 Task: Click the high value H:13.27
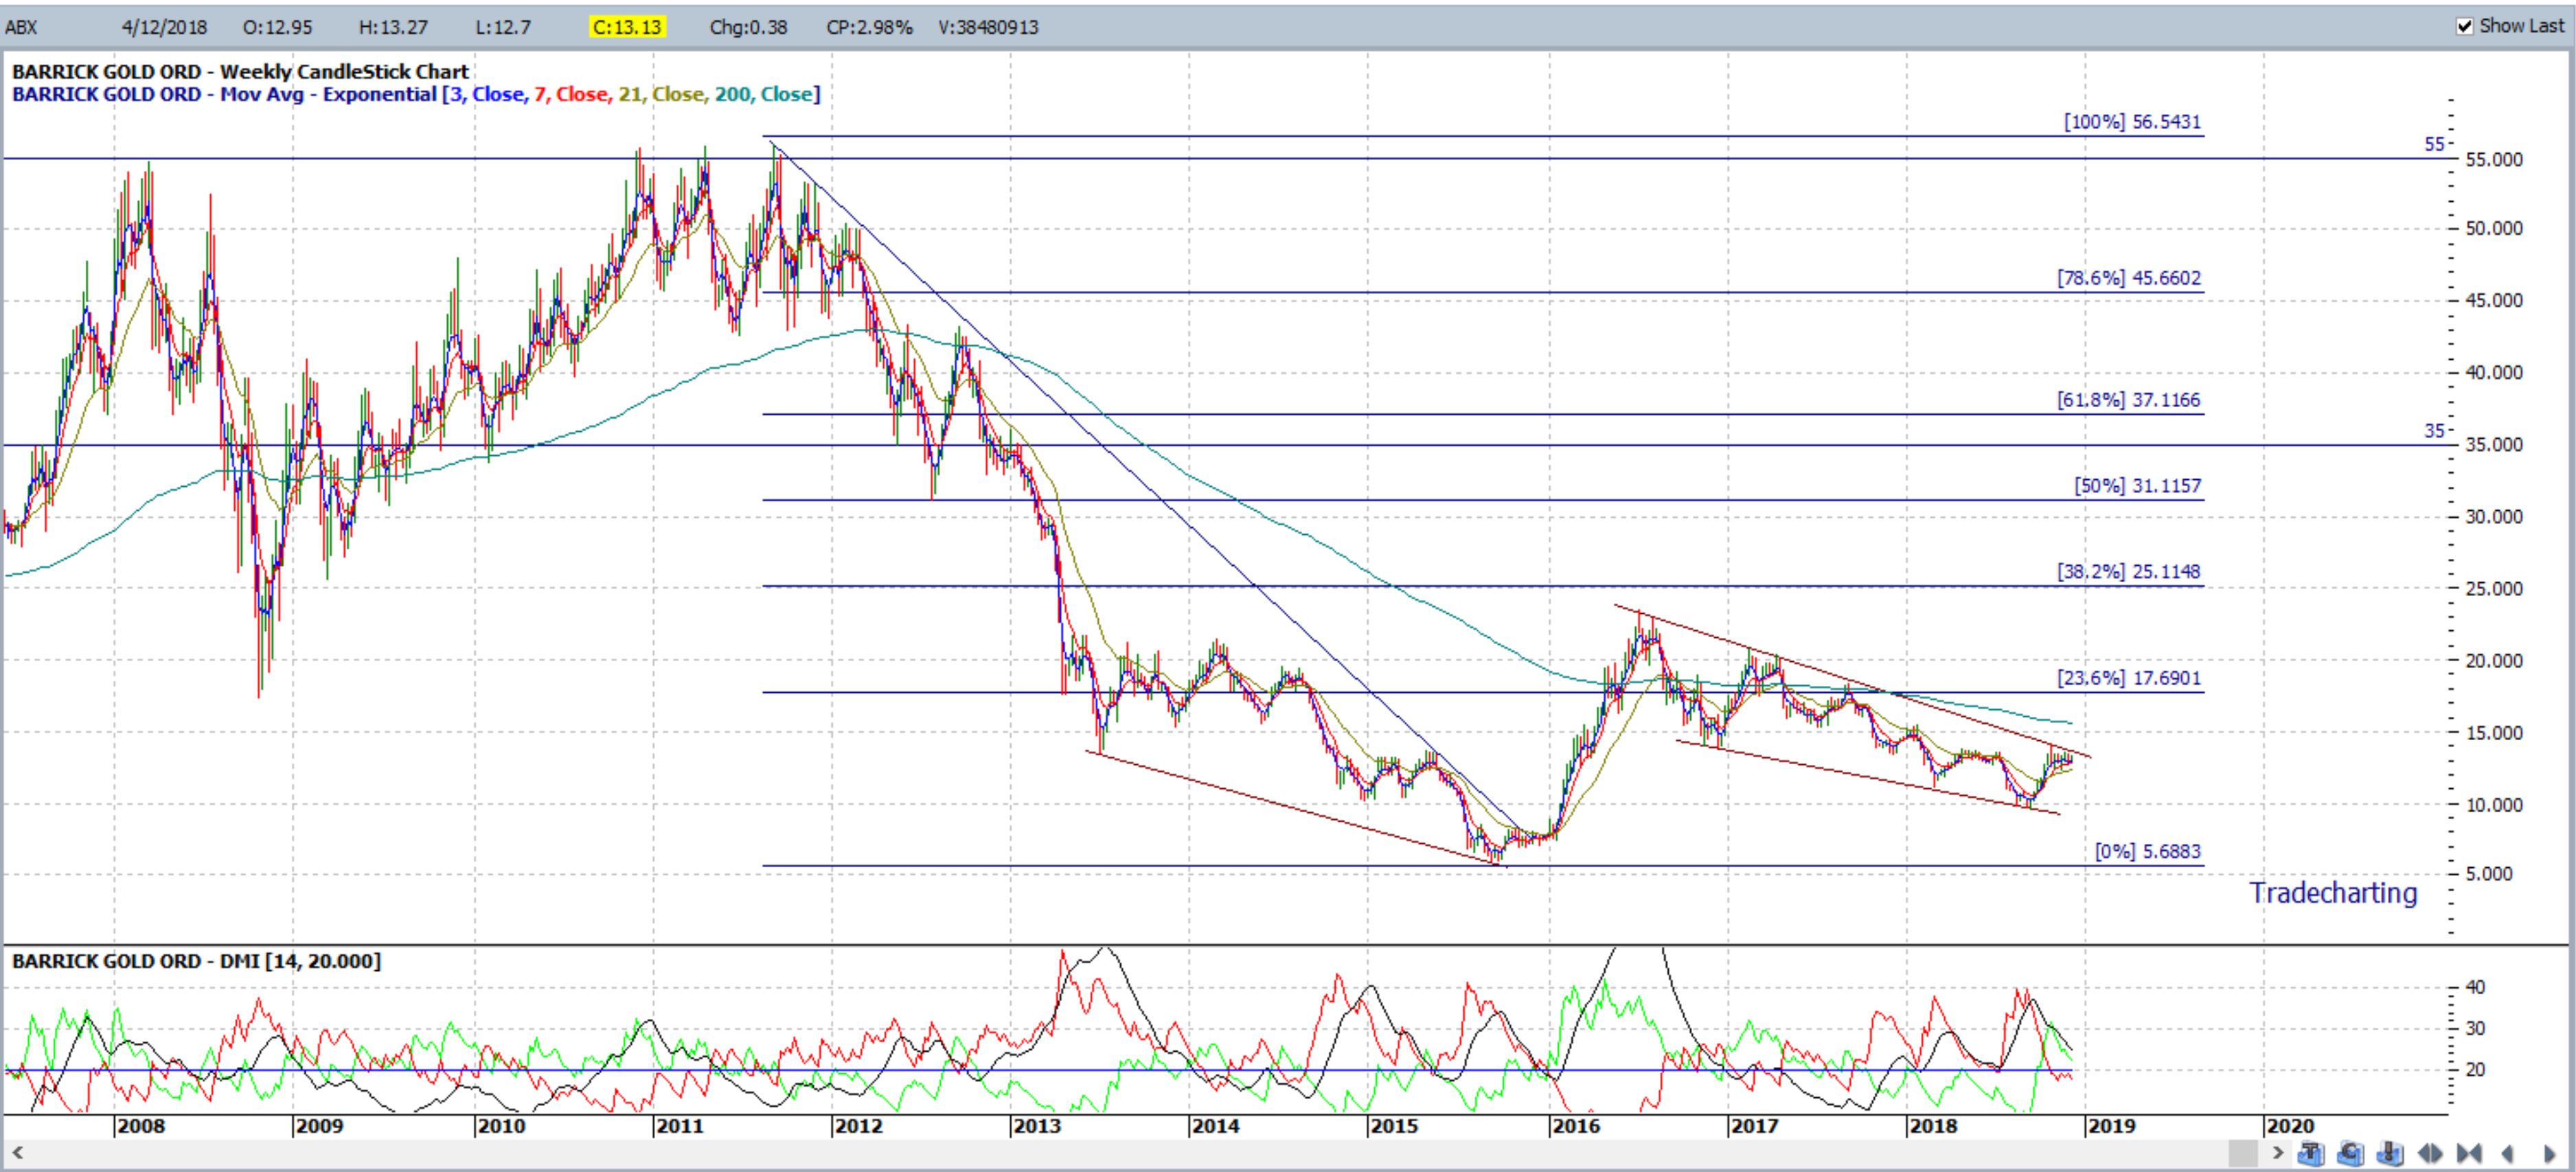tap(393, 27)
